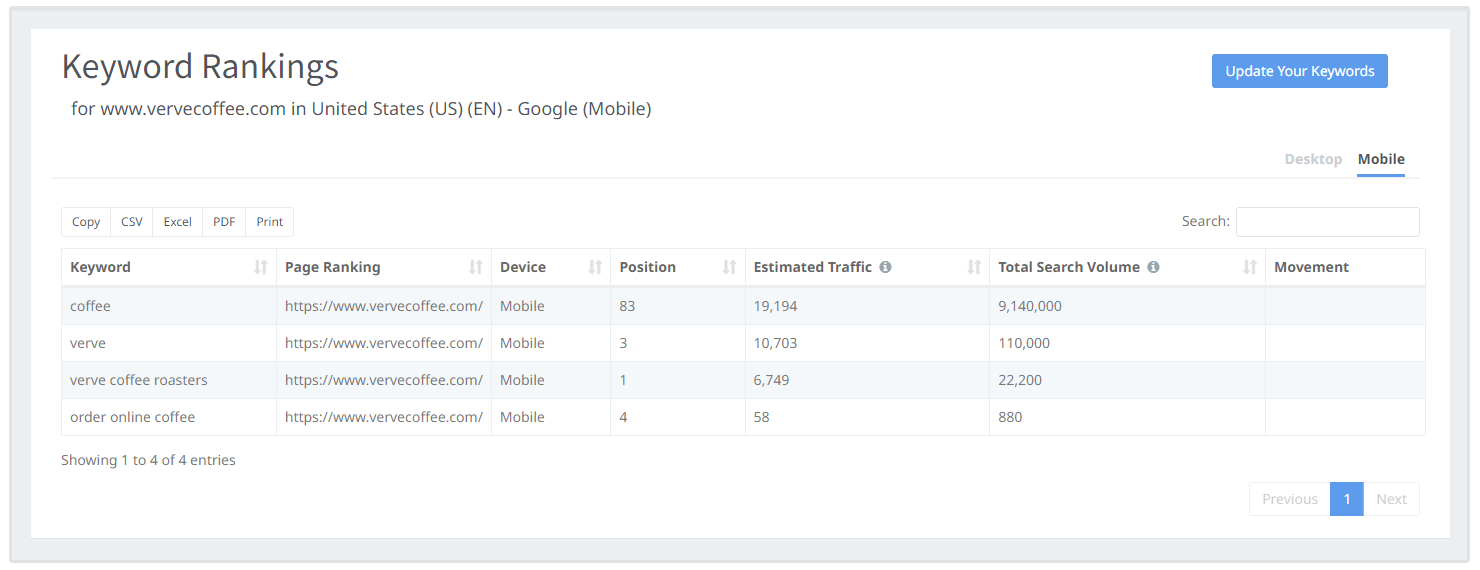Switch to the Desktop tab

coord(1313,159)
